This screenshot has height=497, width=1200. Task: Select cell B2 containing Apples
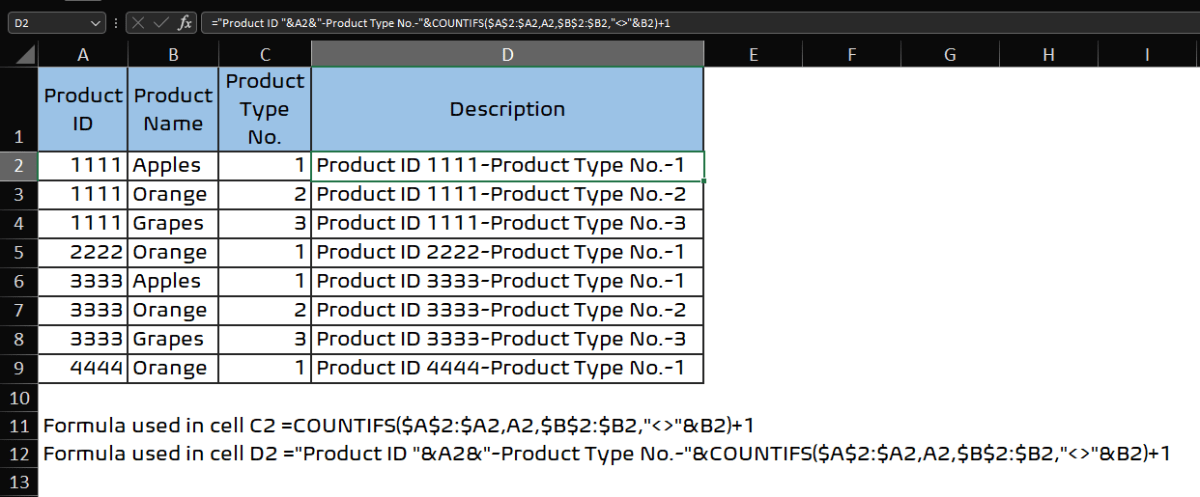tap(173, 166)
